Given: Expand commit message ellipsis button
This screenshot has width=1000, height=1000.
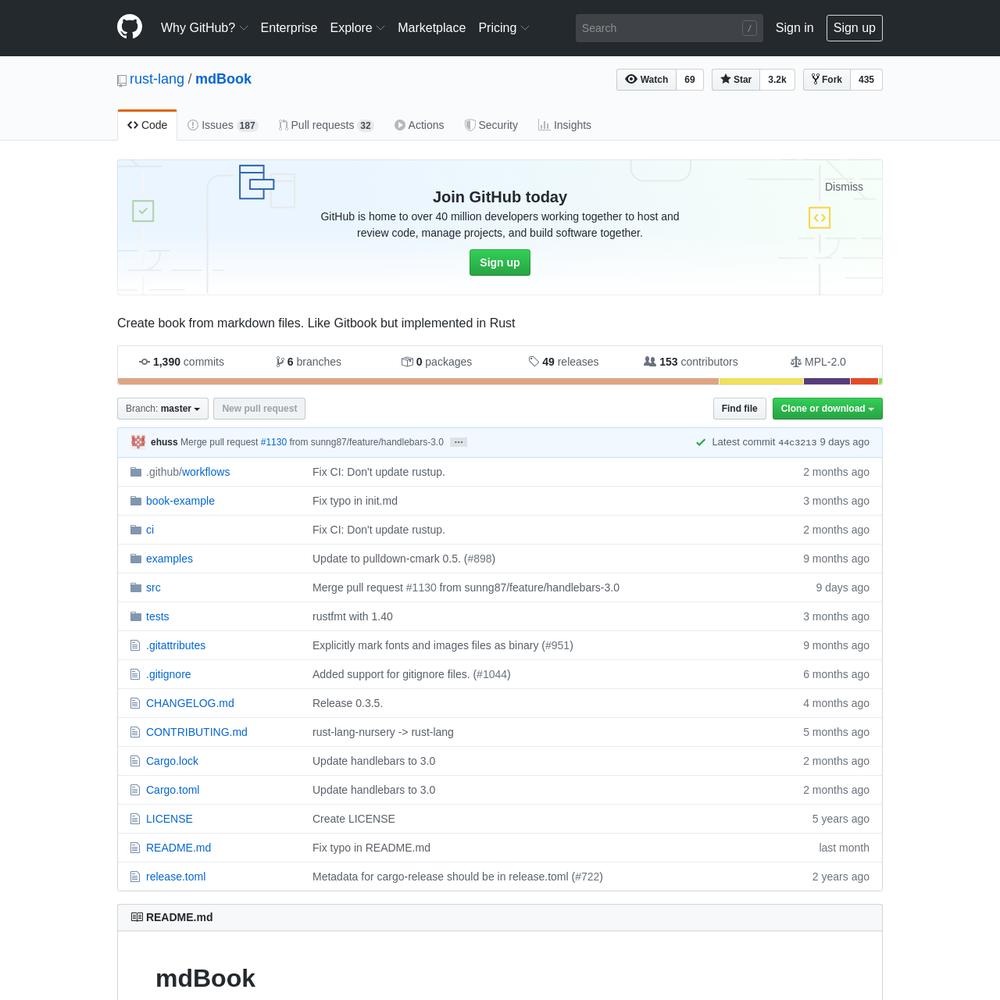Looking at the screenshot, I should 458,442.
